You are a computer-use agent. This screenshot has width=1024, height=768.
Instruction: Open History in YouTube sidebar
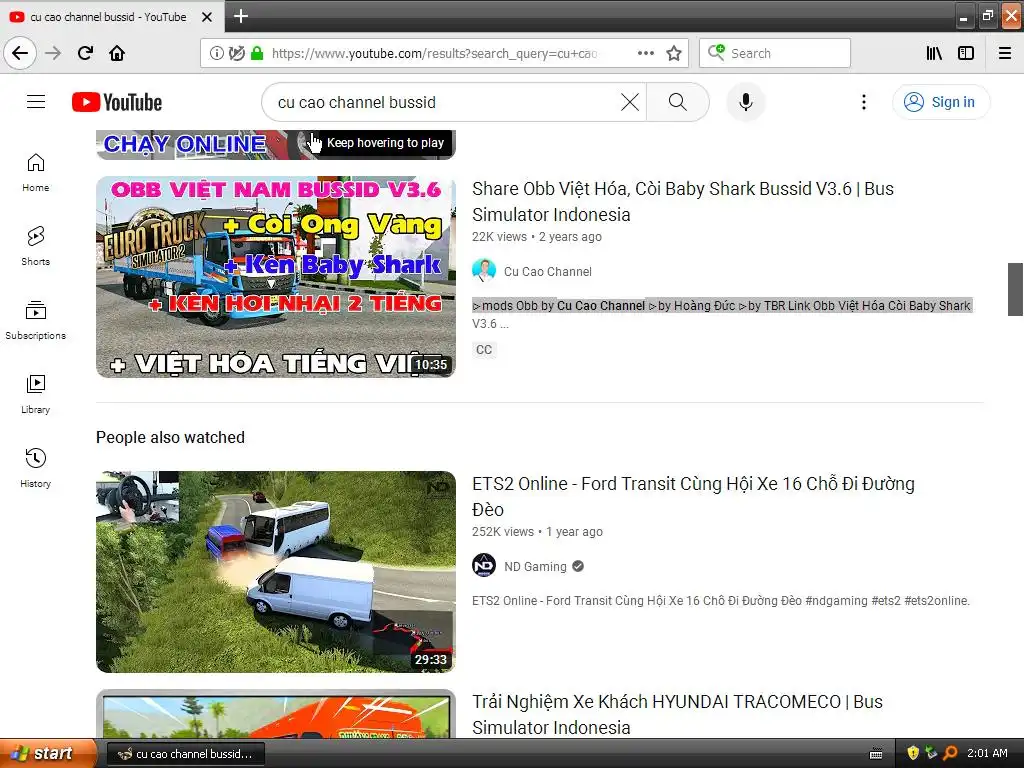(x=36, y=468)
